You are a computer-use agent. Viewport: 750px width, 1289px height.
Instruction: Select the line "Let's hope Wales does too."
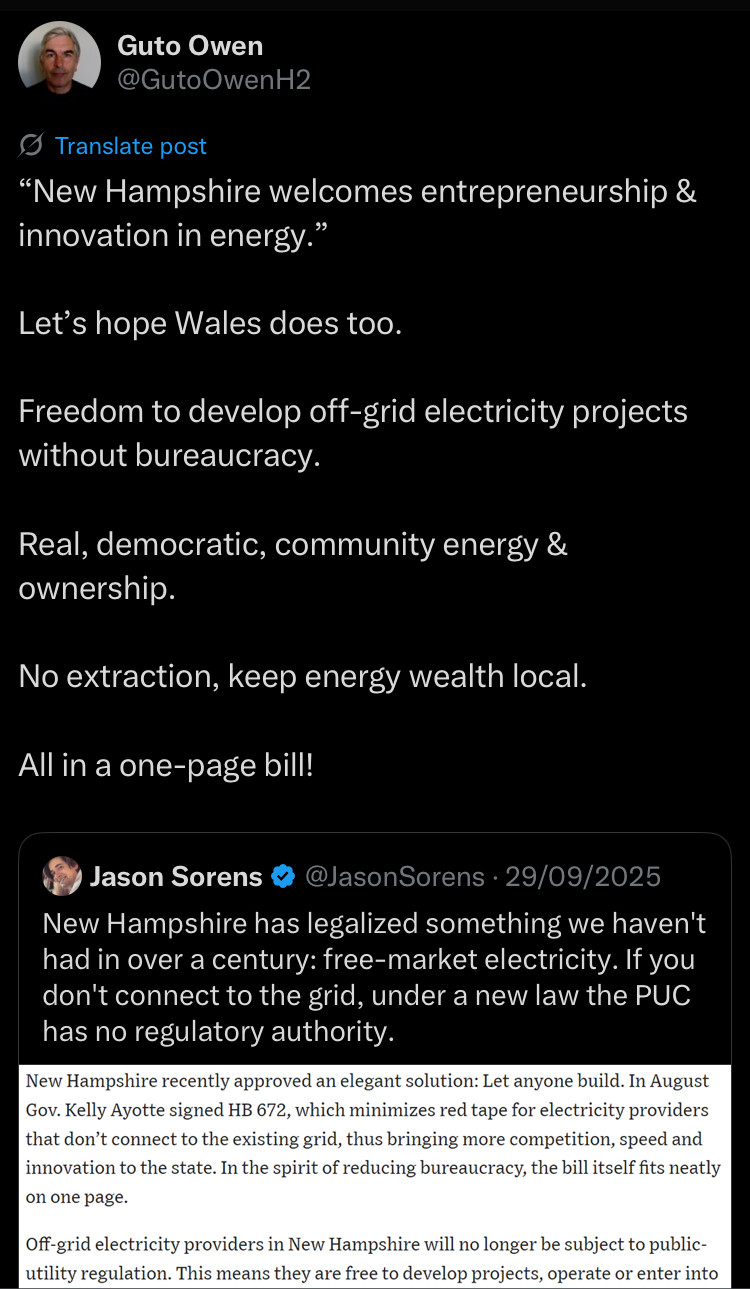(210, 323)
